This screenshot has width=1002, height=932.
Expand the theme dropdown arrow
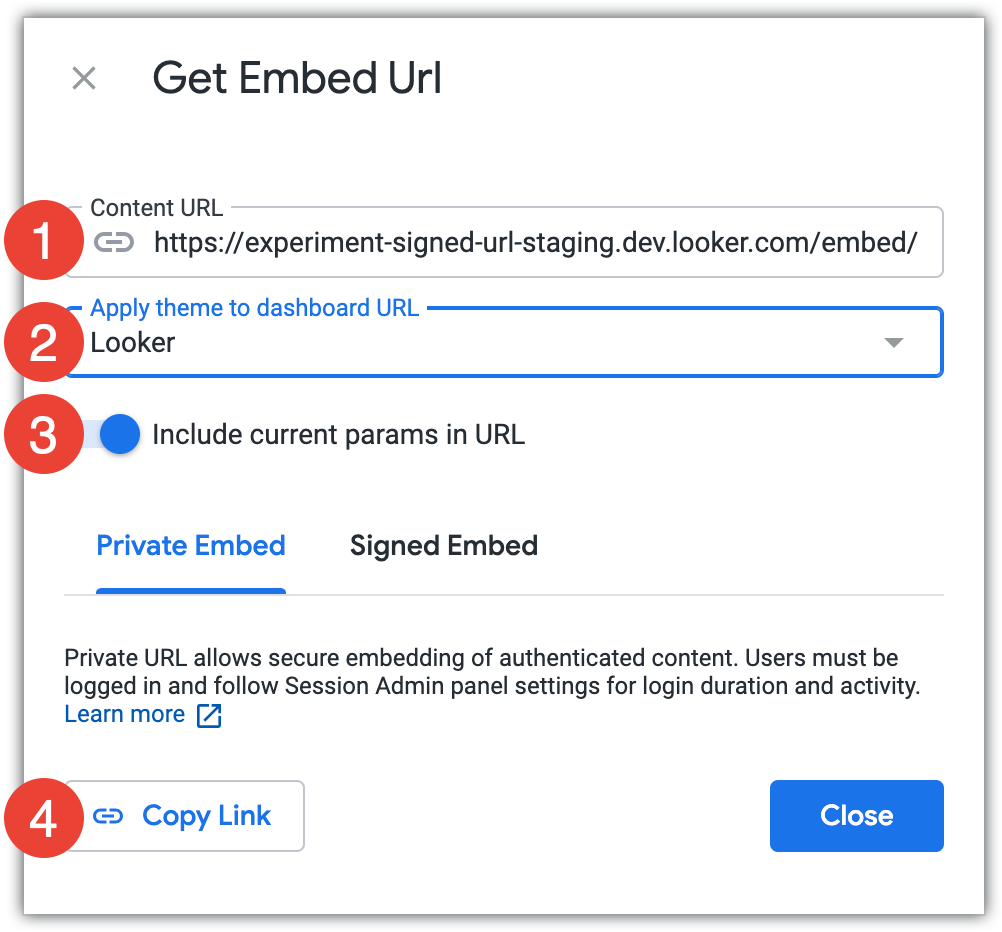tap(894, 343)
